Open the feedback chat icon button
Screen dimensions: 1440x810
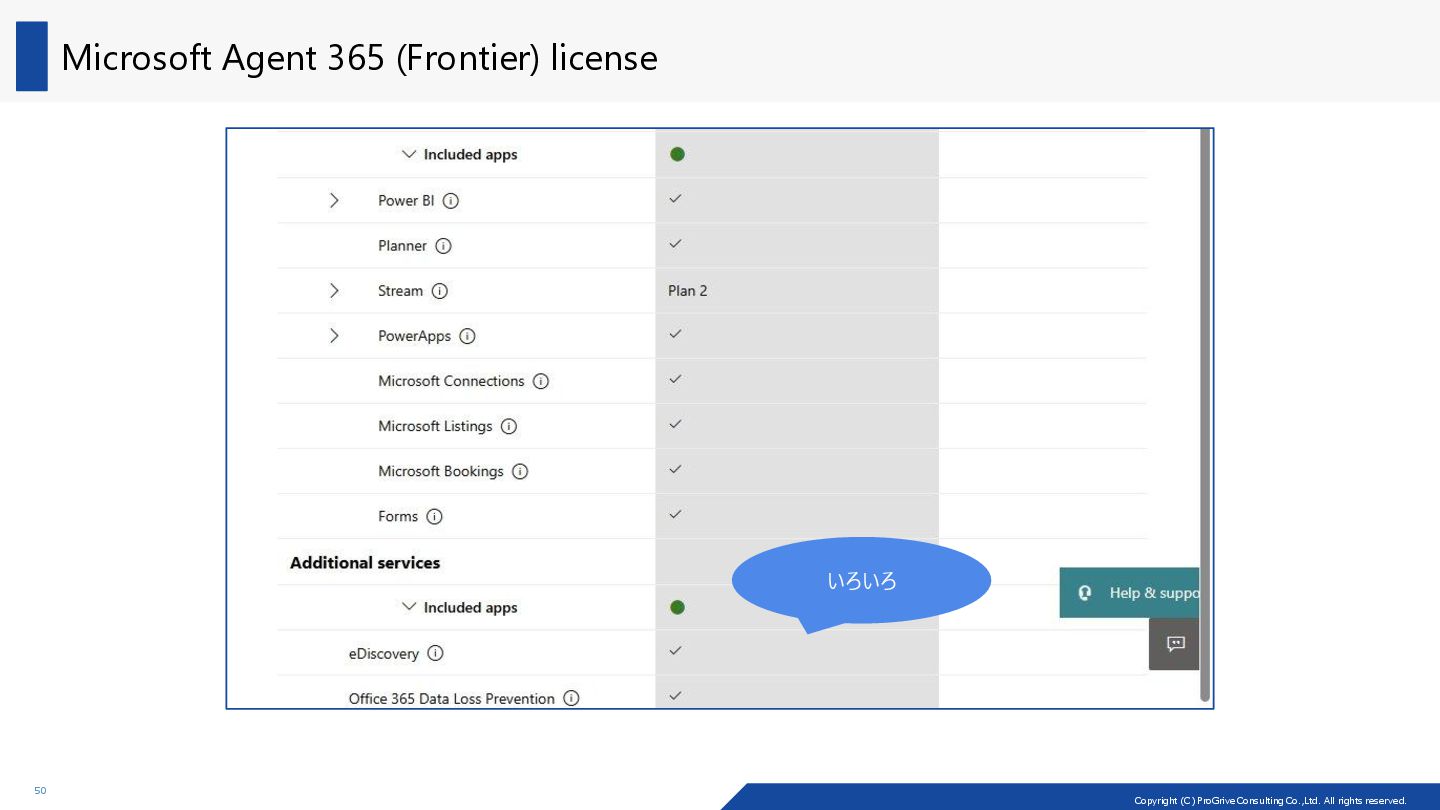1175,644
